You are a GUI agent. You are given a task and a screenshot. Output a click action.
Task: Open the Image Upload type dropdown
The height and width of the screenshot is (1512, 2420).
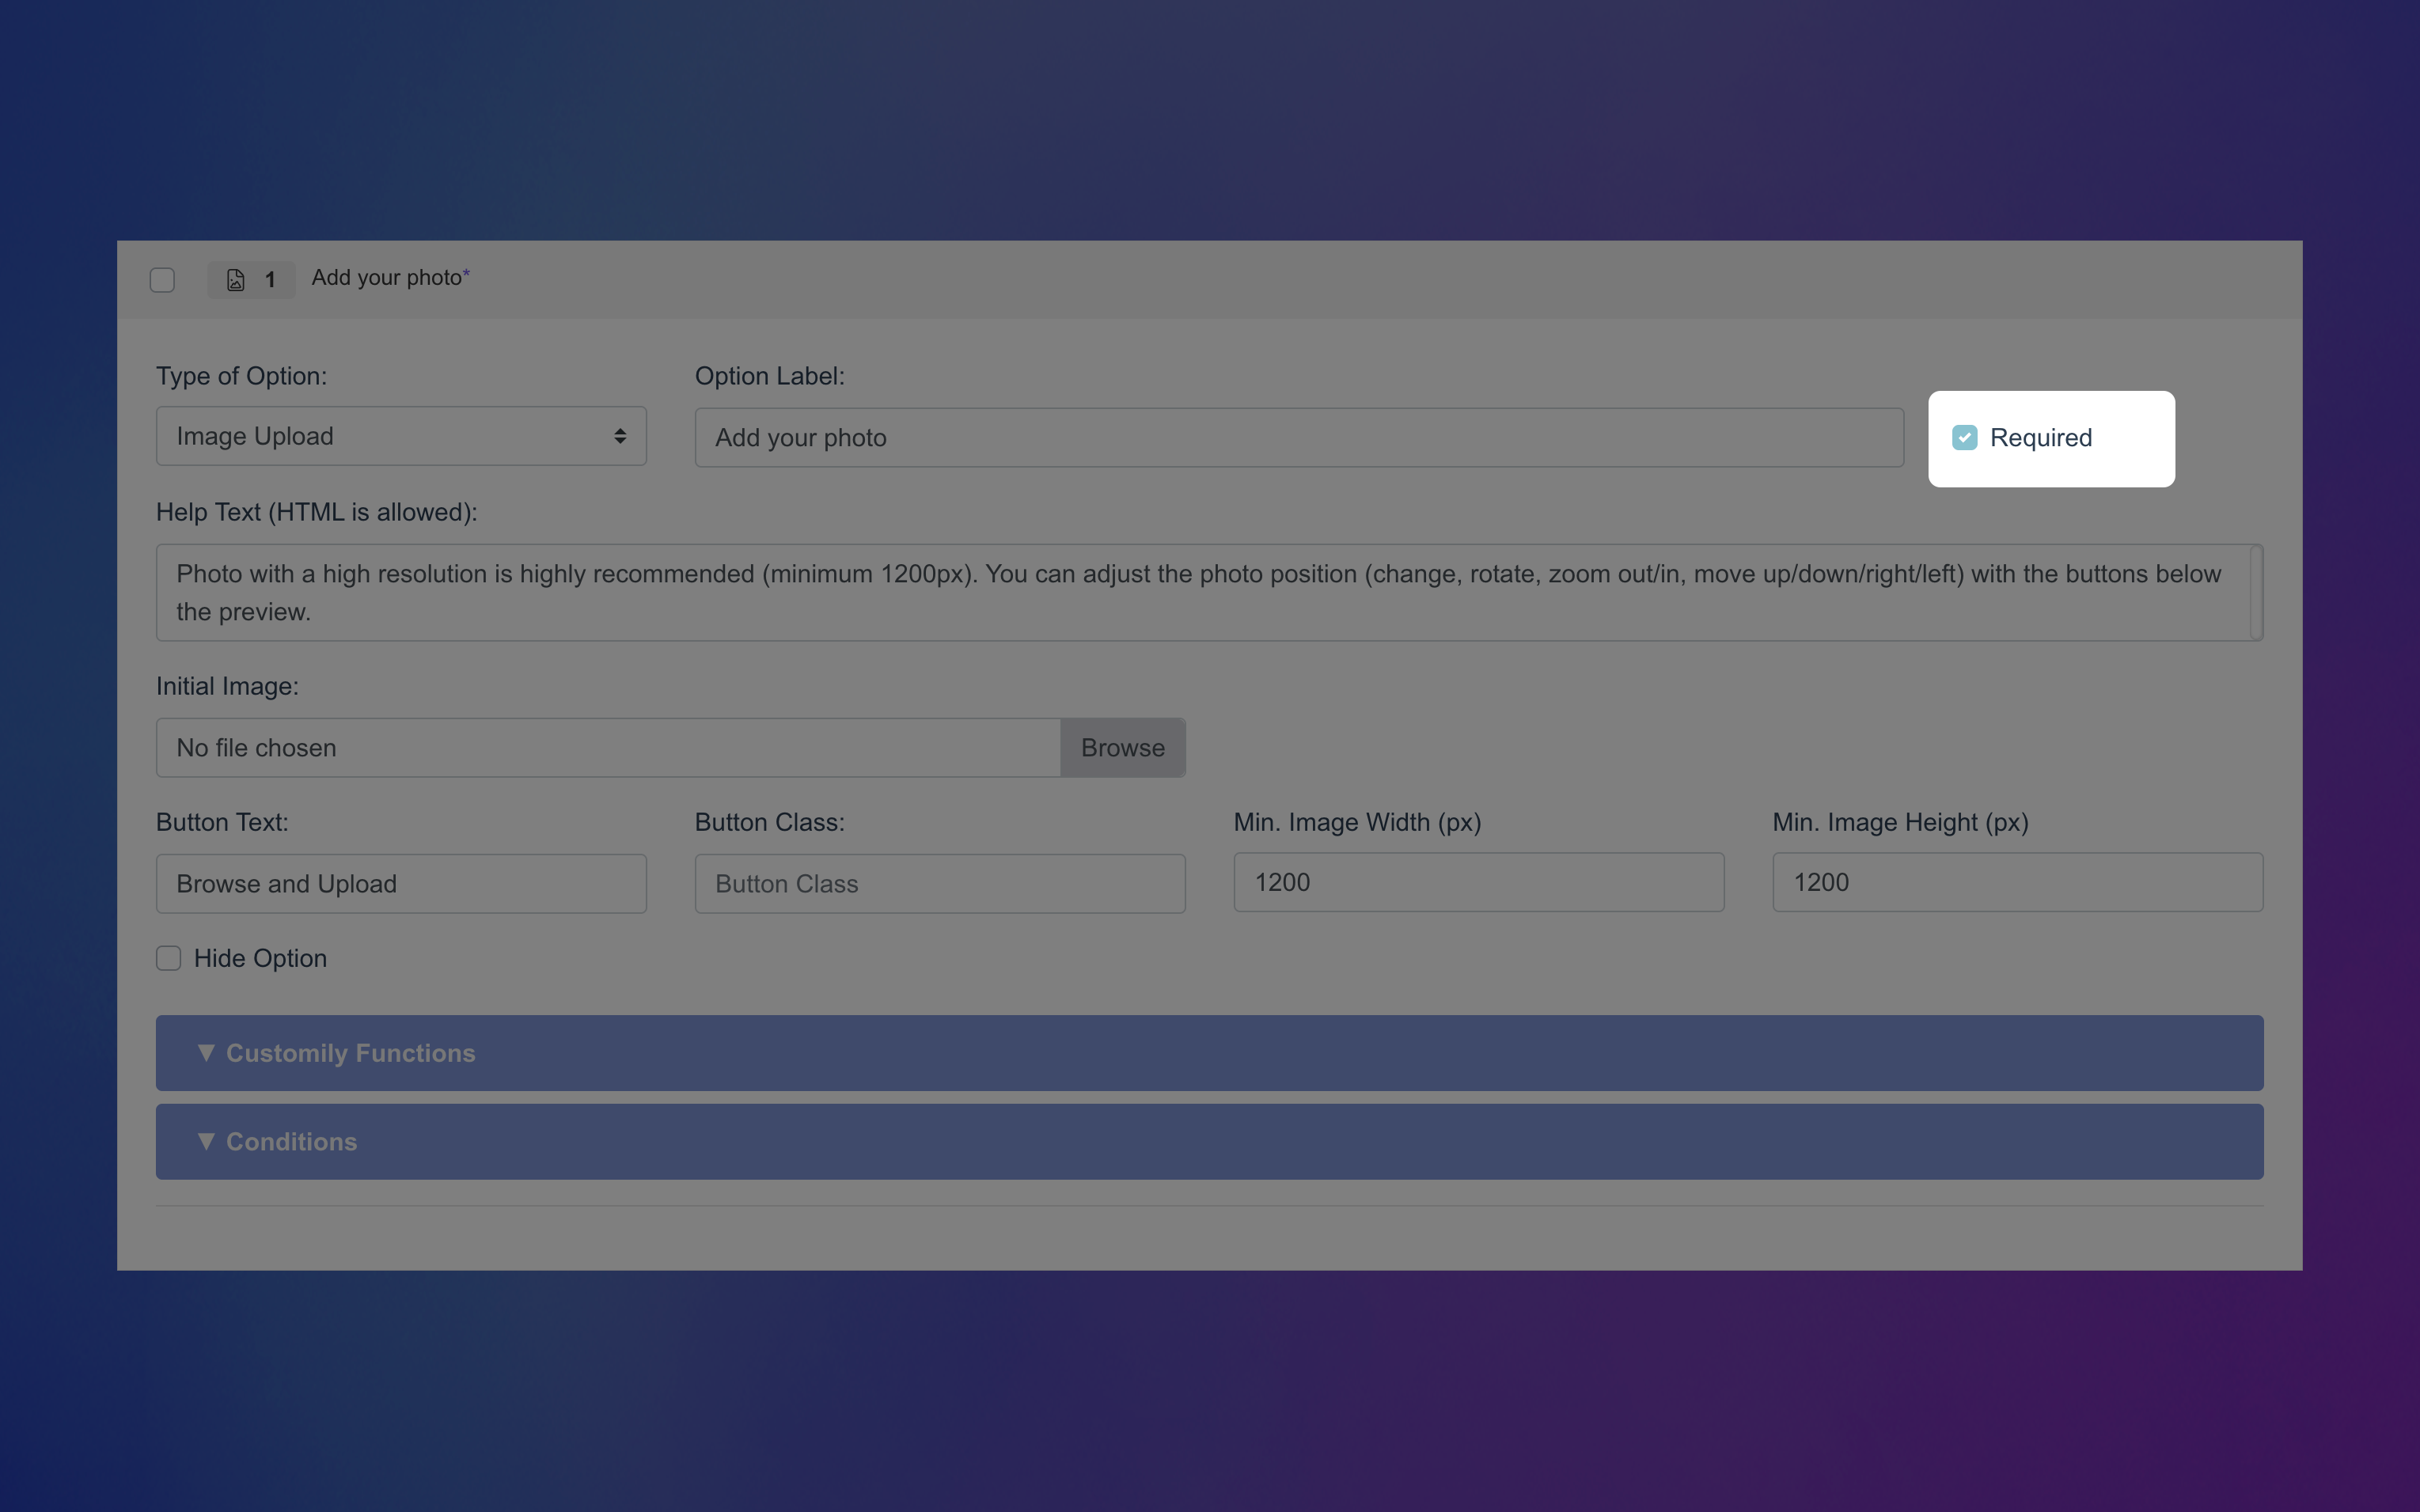click(400, 436)
